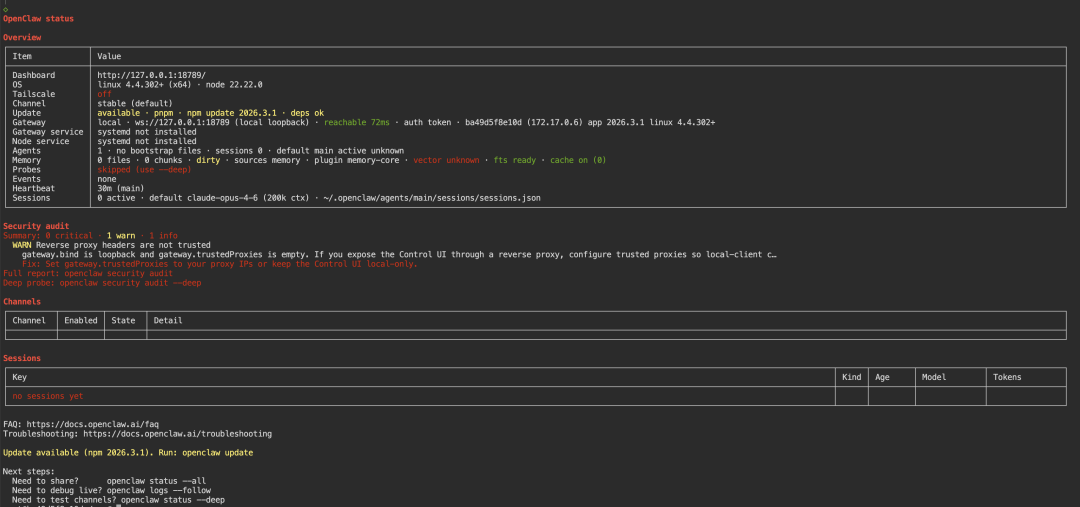This screenshot has height=507, width=1080.
Task: Click the yellow "WARN" tag
Action: [x=22, y=245]
